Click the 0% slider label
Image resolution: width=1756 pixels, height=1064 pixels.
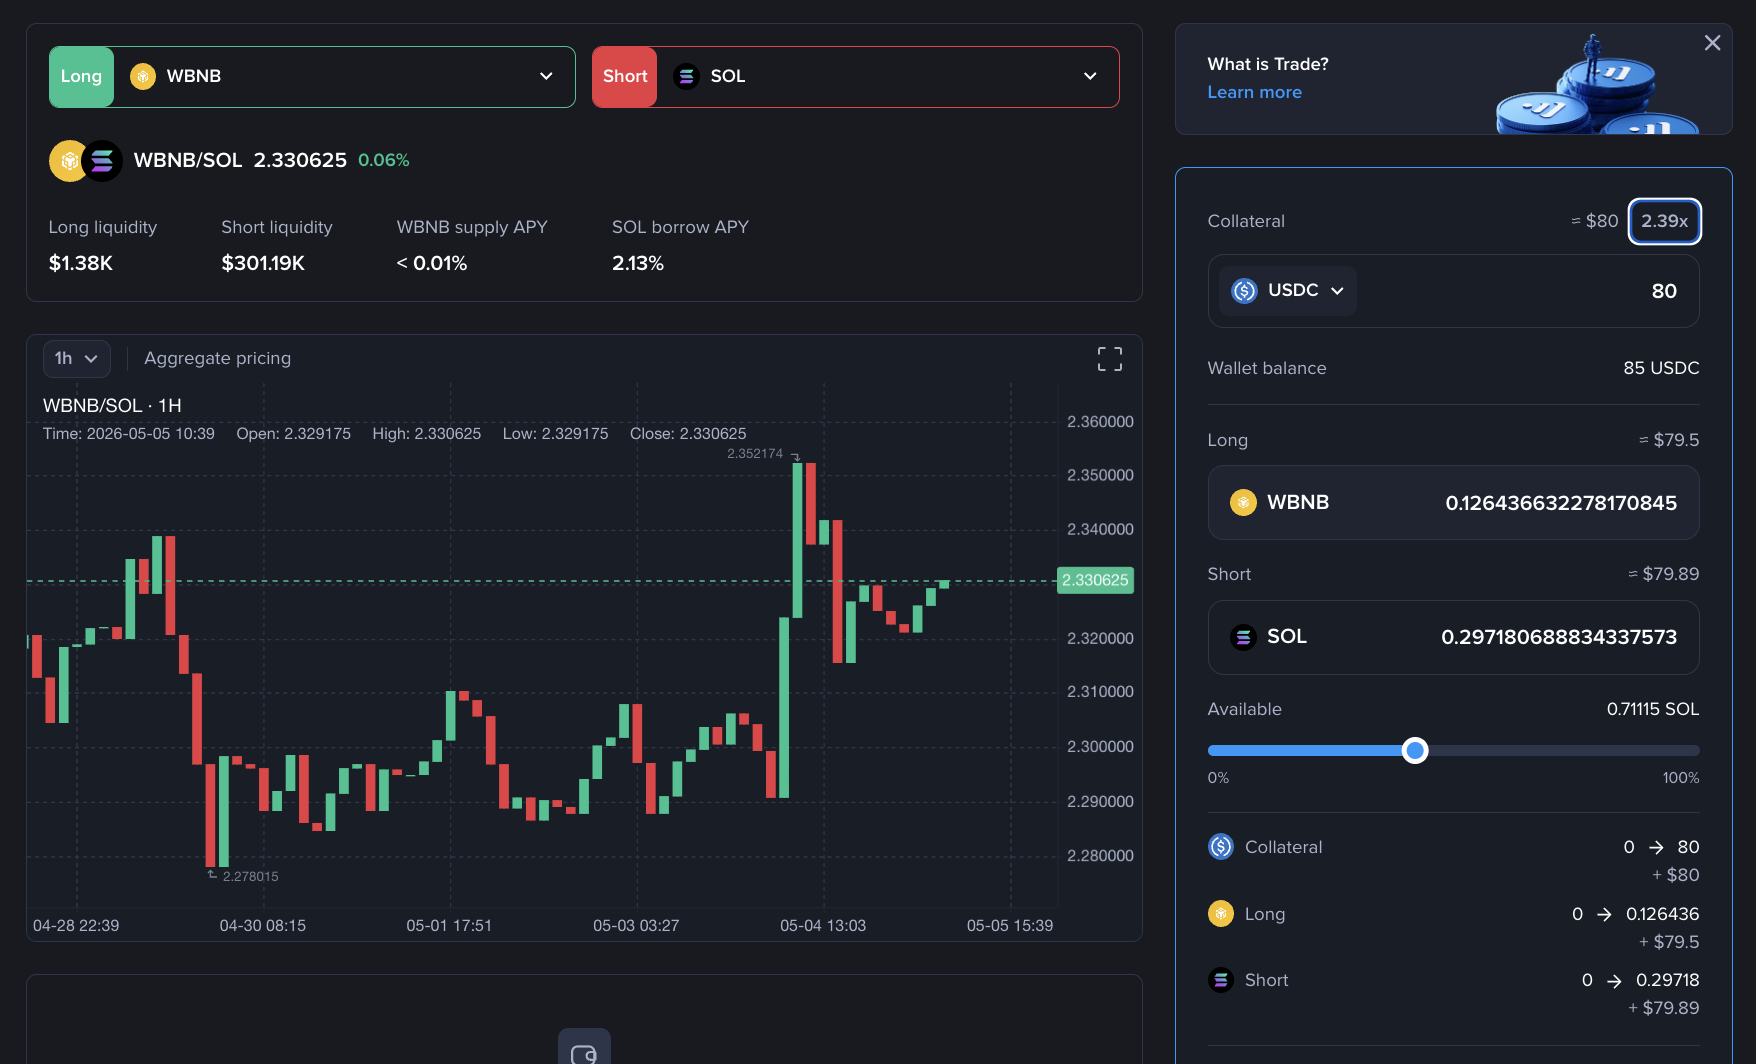pos(1218,778)
